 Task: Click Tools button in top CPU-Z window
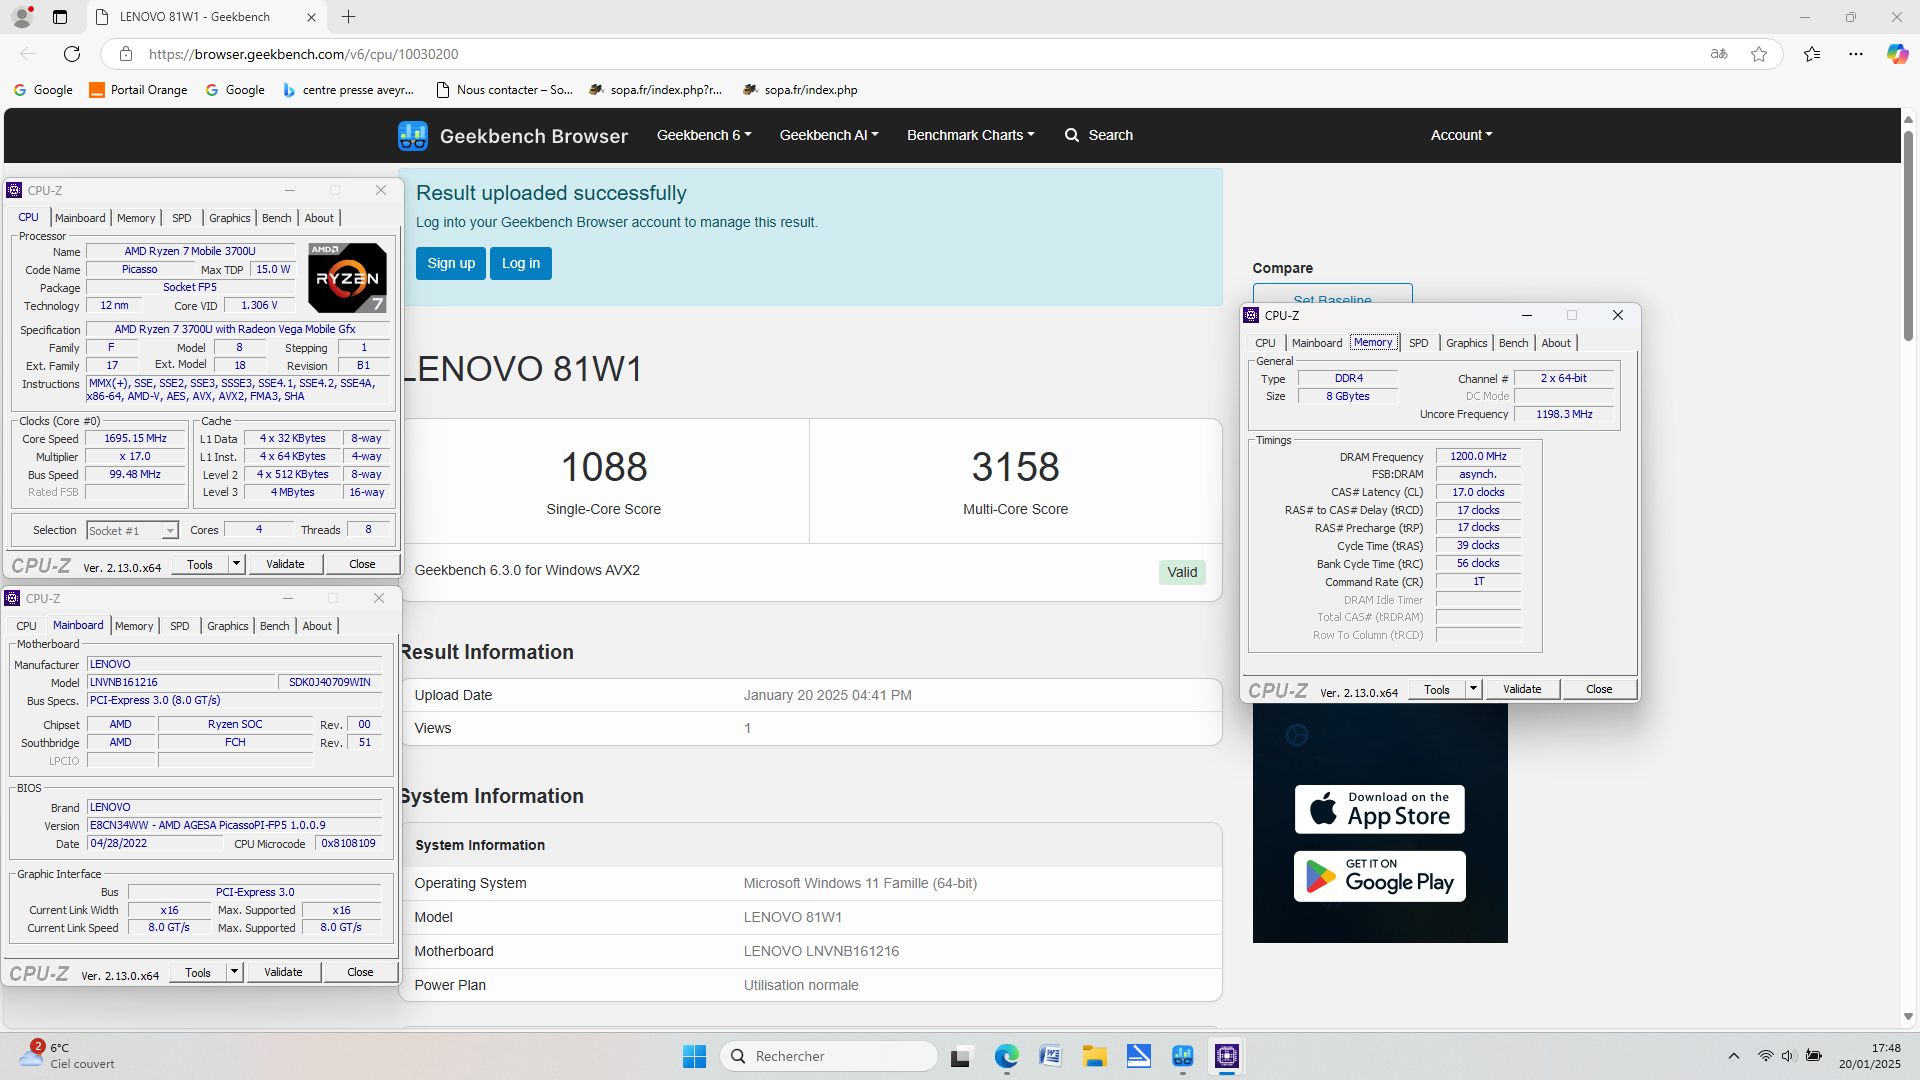coord(200,564)
